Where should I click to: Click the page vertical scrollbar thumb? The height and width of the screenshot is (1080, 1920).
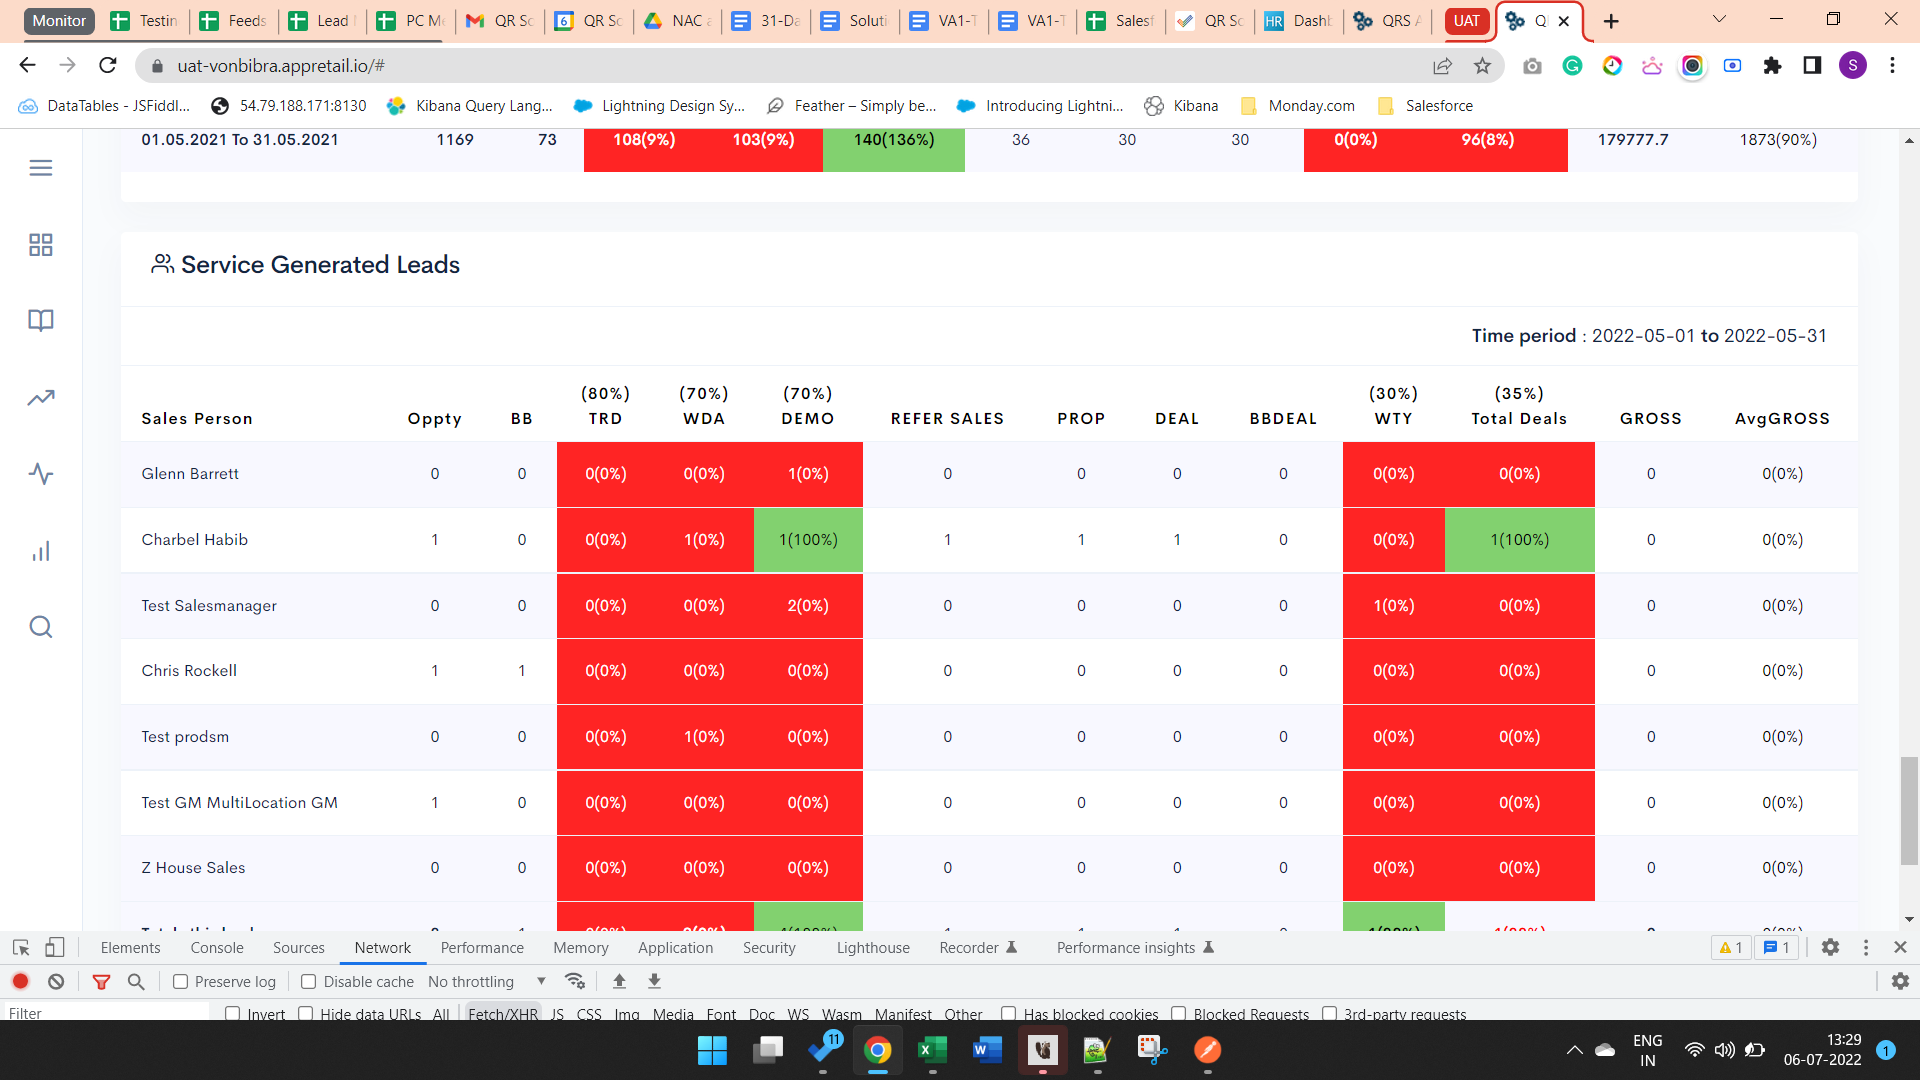tap(1909, 810)
